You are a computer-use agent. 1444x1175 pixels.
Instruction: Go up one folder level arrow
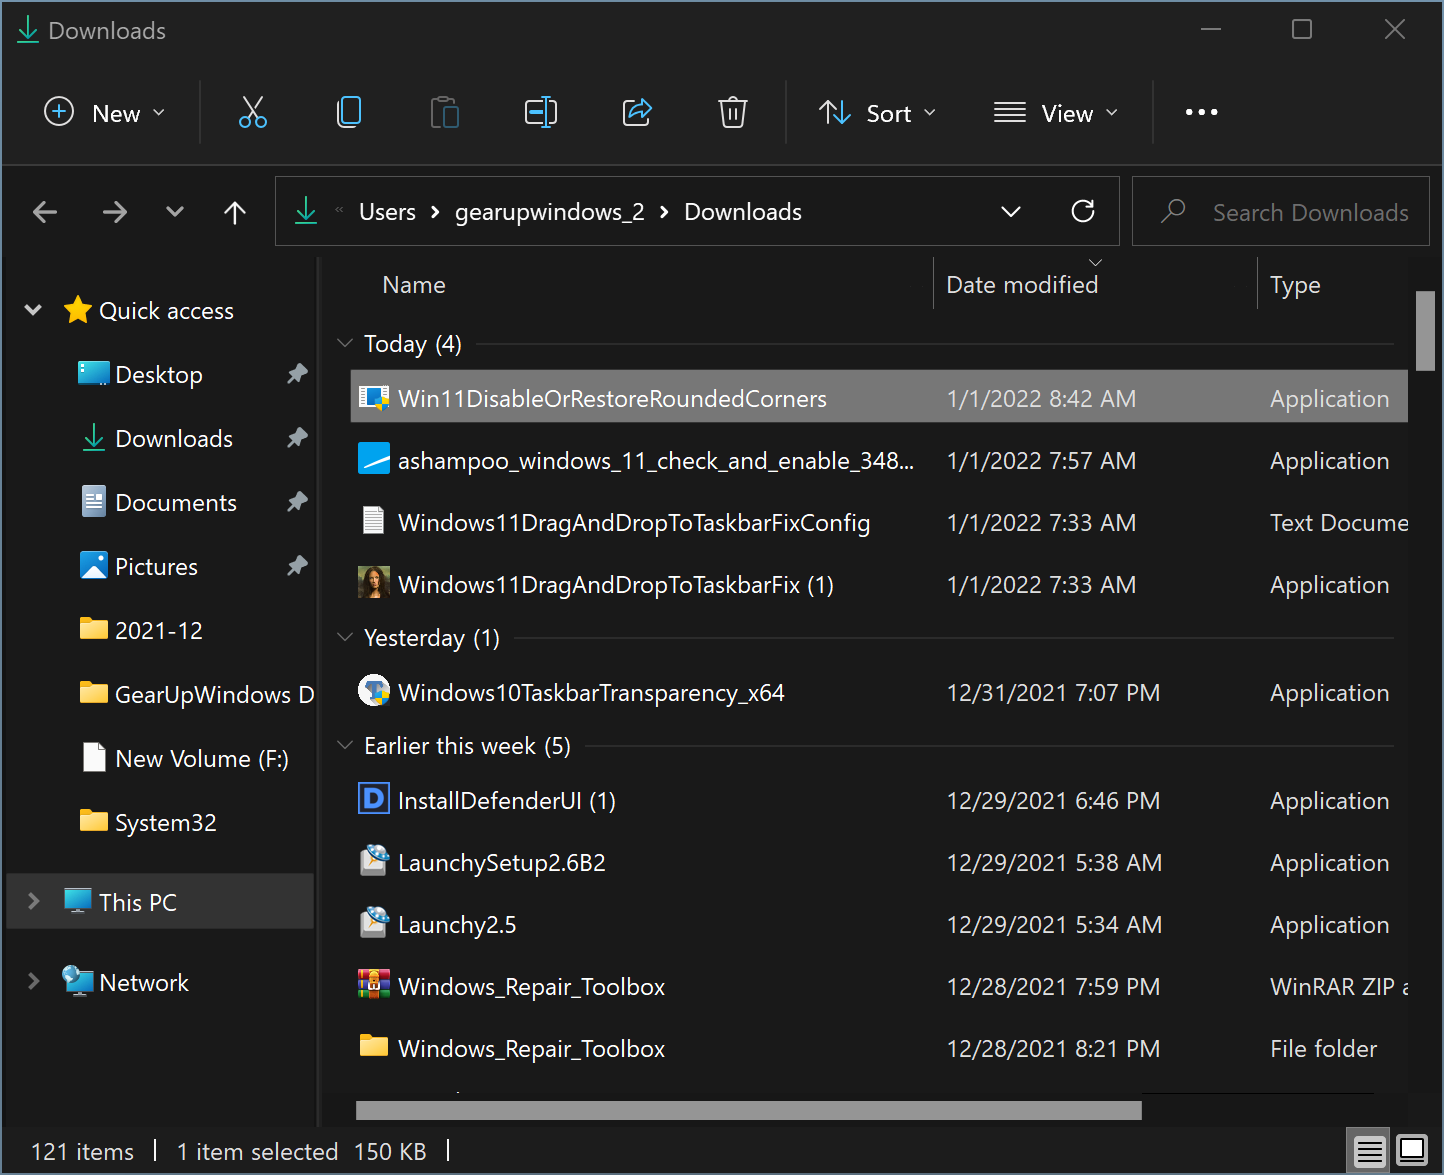(235, 212)
